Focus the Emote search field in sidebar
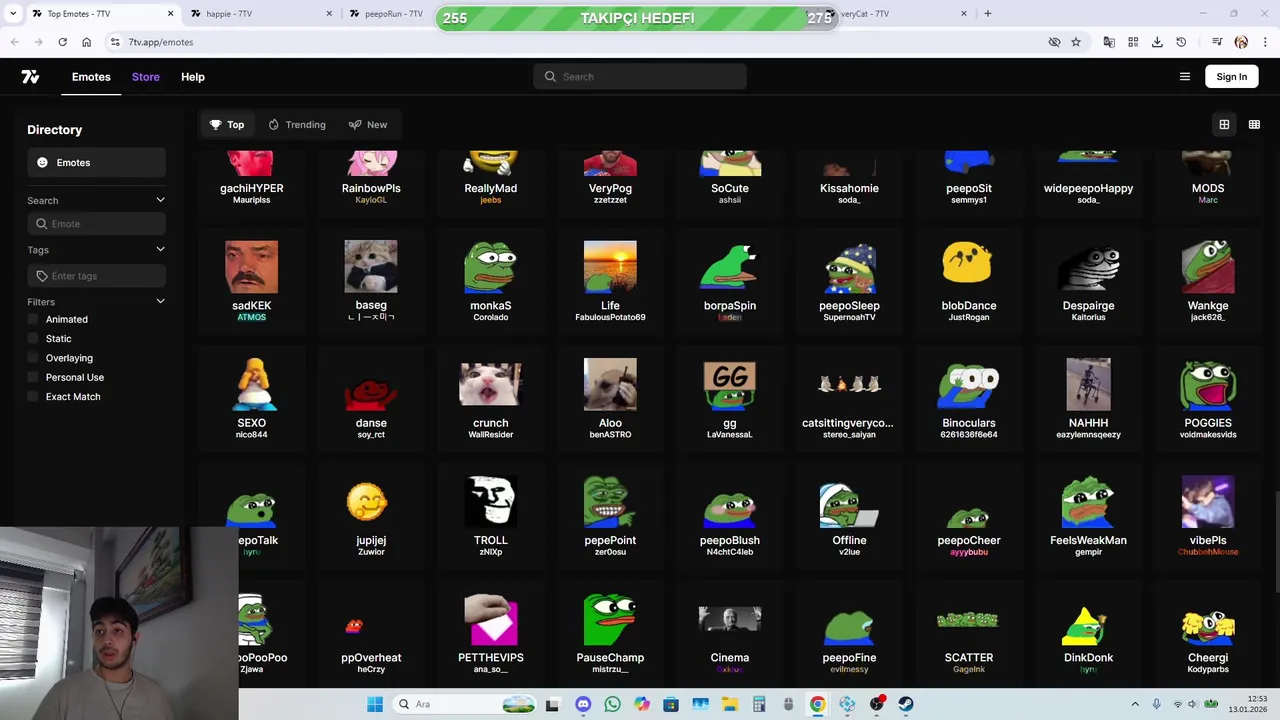 tap(96, 224)
